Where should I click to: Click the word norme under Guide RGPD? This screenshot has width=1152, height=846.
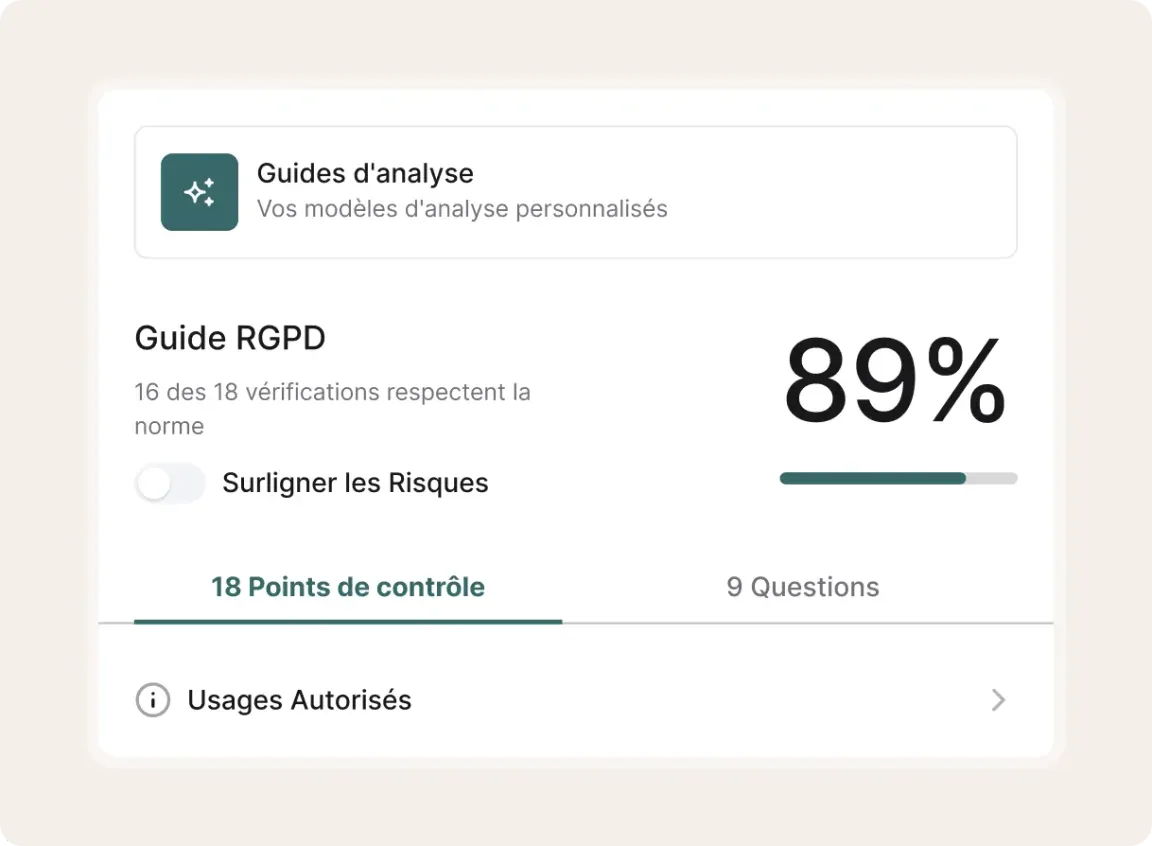tap(169, 426)
